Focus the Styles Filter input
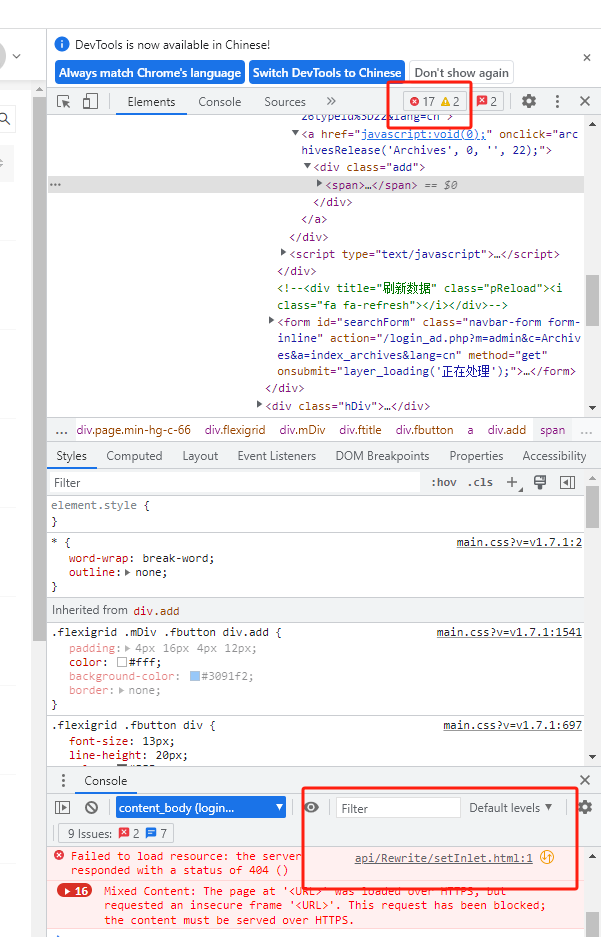The width and height of the screenshot is (601, 937). [234, 483]
